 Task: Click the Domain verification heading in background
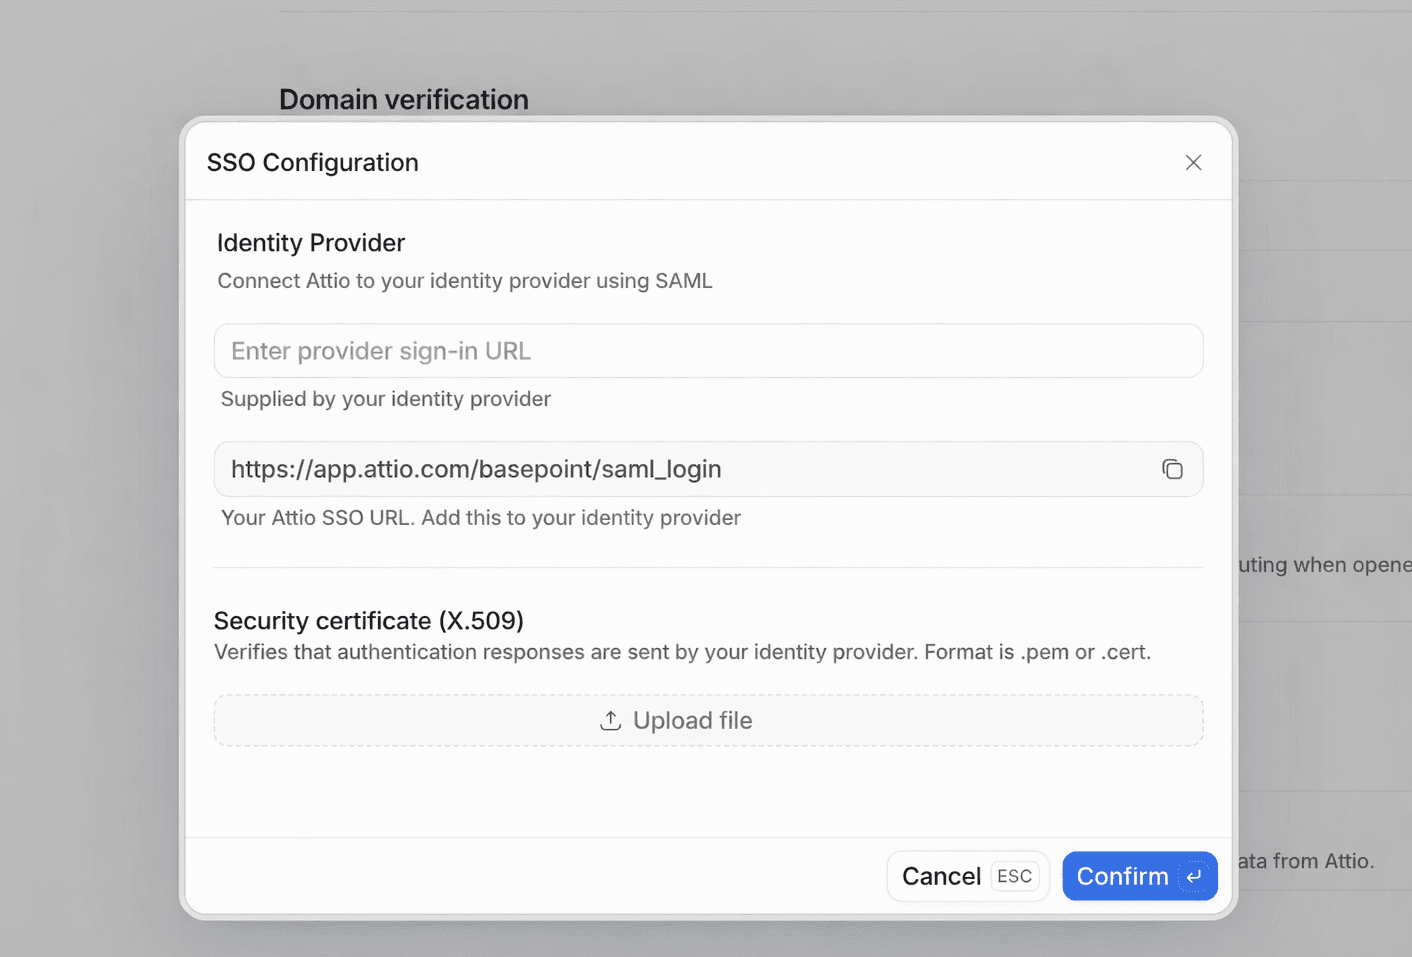click(x=403, y=99)
